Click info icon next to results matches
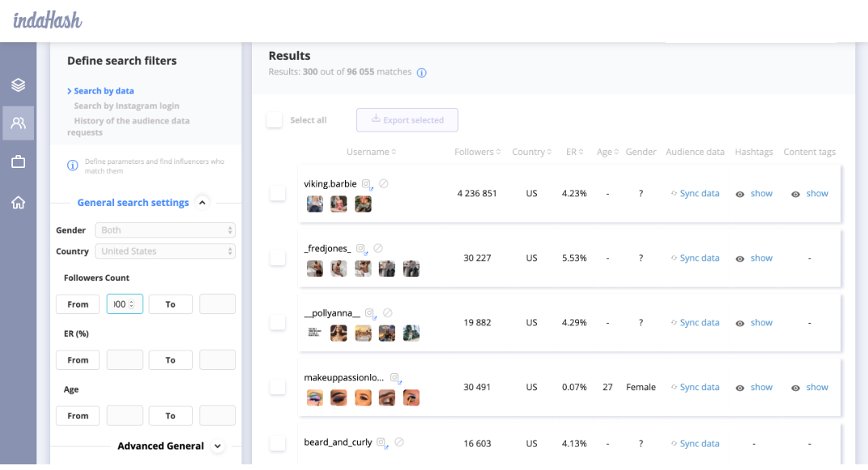The image size is (868, 470). tap(422, 73)
